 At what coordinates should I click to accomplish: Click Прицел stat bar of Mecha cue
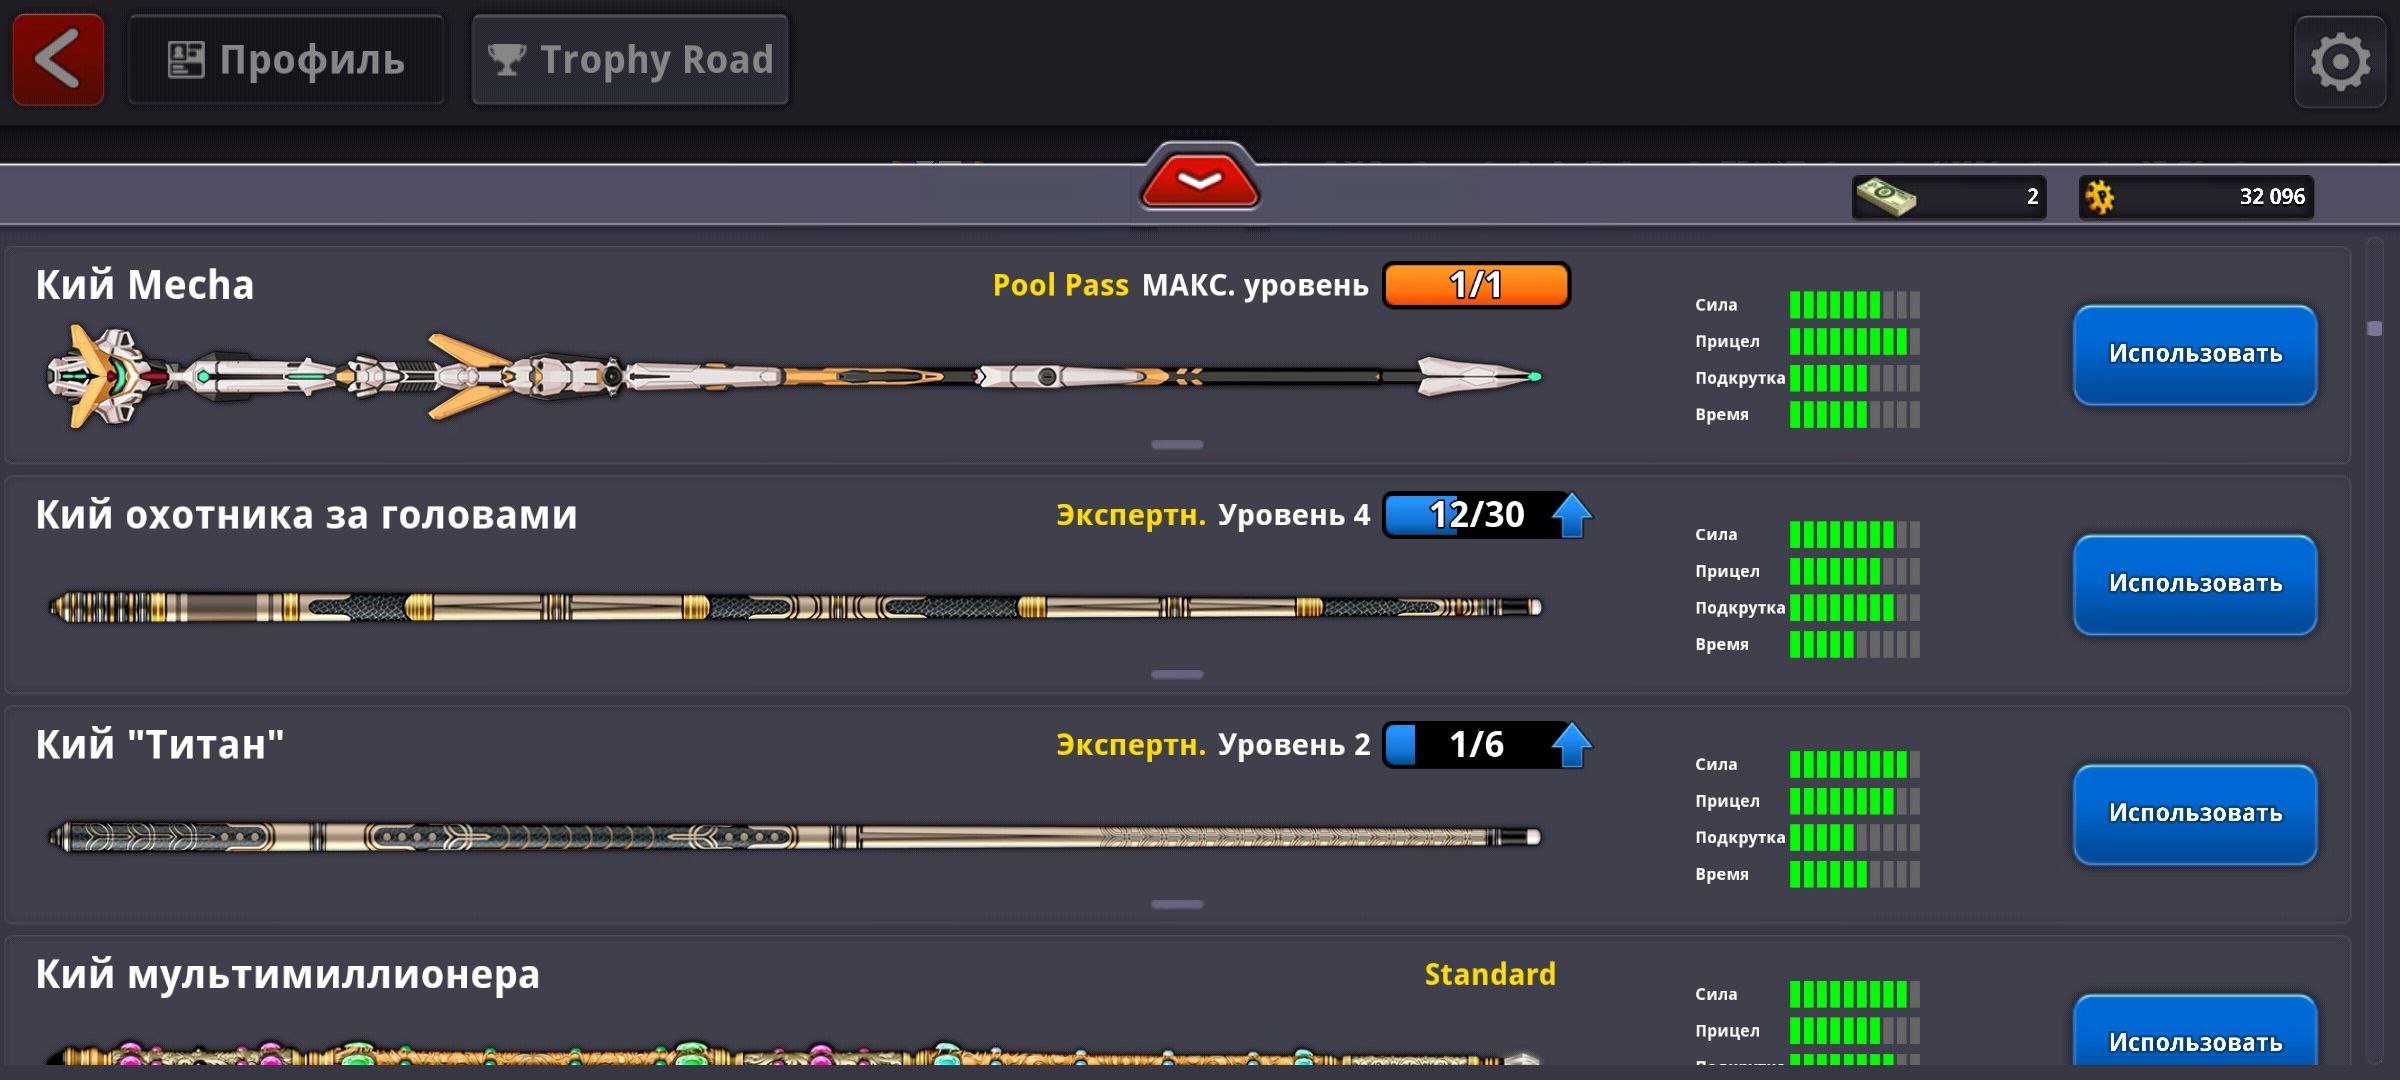tap(1855, 342)
